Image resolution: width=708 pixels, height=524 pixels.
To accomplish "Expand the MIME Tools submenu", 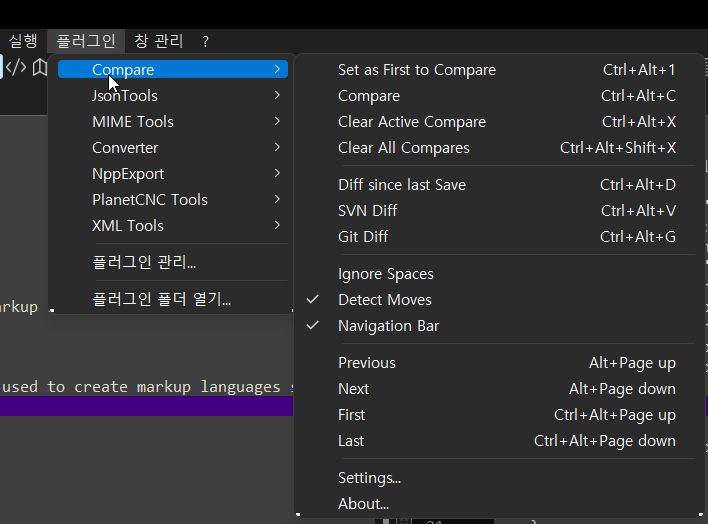I will click(x=173, y=122).
